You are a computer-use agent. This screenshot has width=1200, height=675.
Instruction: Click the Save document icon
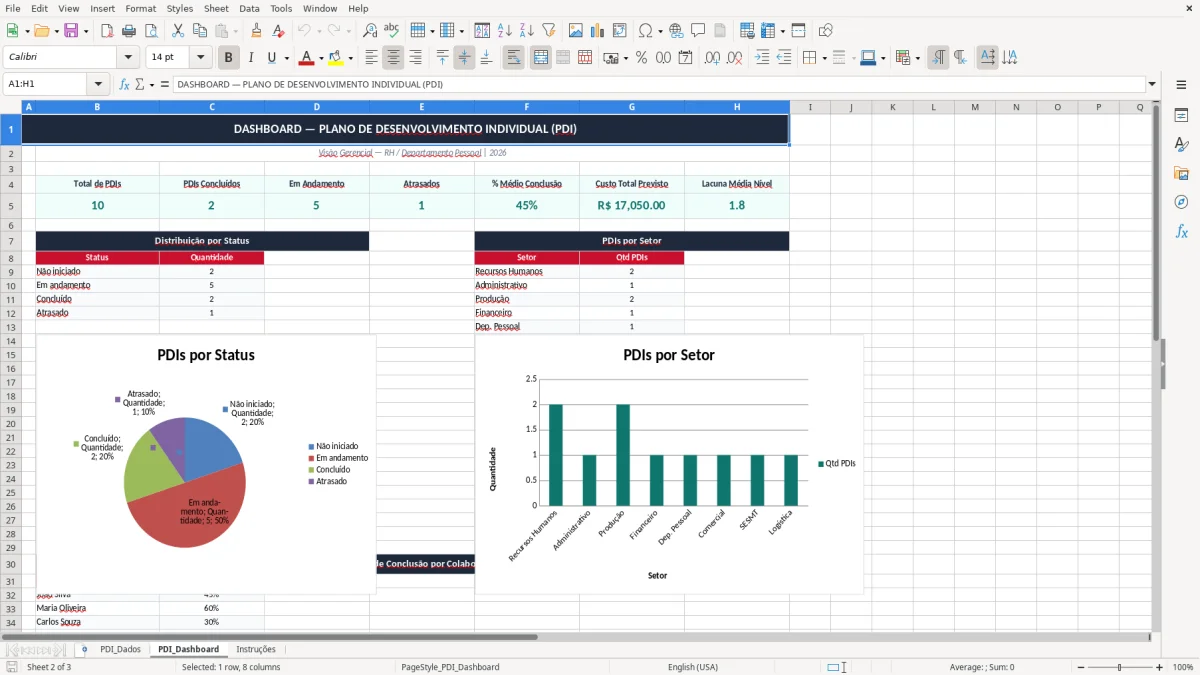71,31
